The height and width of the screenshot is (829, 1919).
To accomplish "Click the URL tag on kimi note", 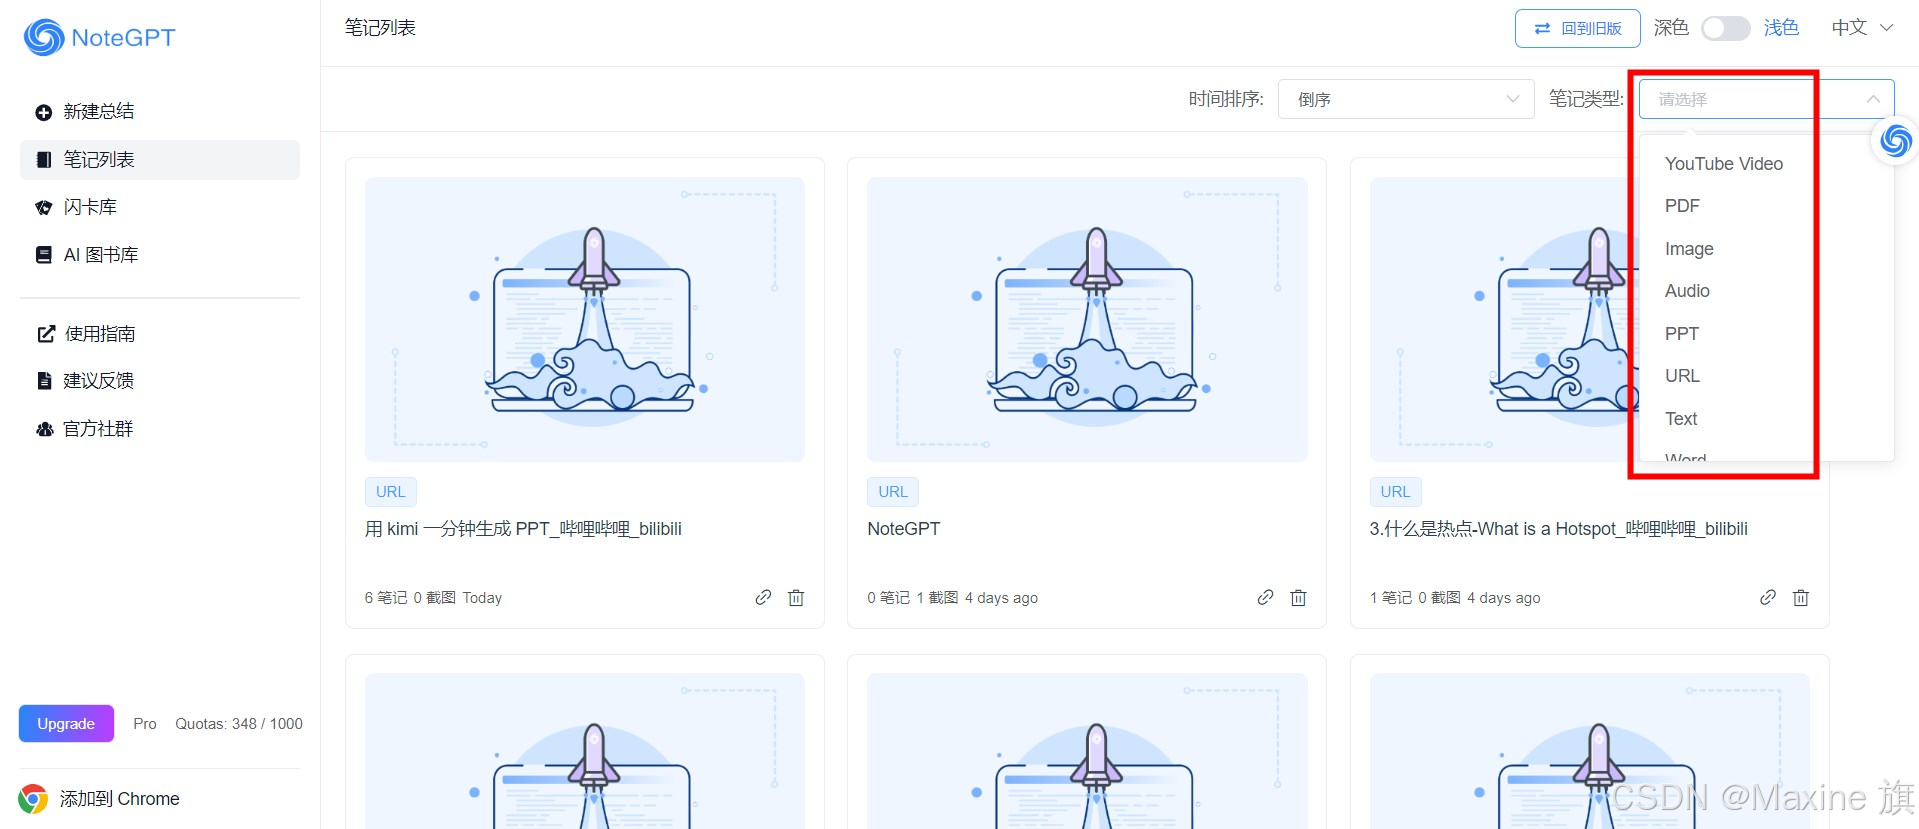I will [391, 492].
